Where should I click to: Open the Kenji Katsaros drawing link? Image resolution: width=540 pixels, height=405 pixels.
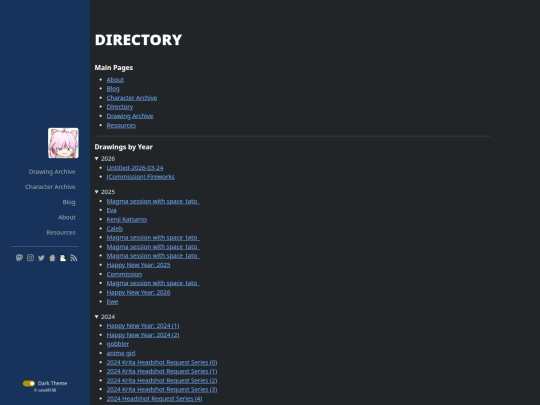point(127,219)
